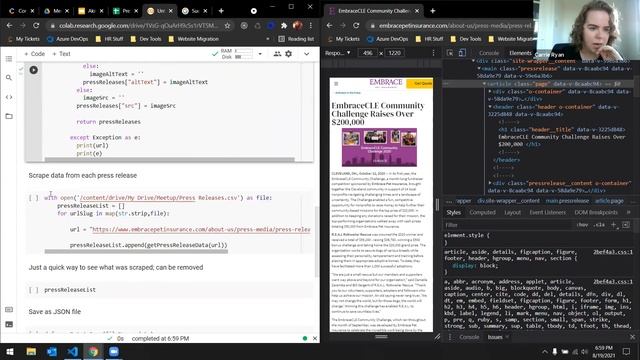
Task: Expand div class="o-container" node
Action: [x=490, y=92]
